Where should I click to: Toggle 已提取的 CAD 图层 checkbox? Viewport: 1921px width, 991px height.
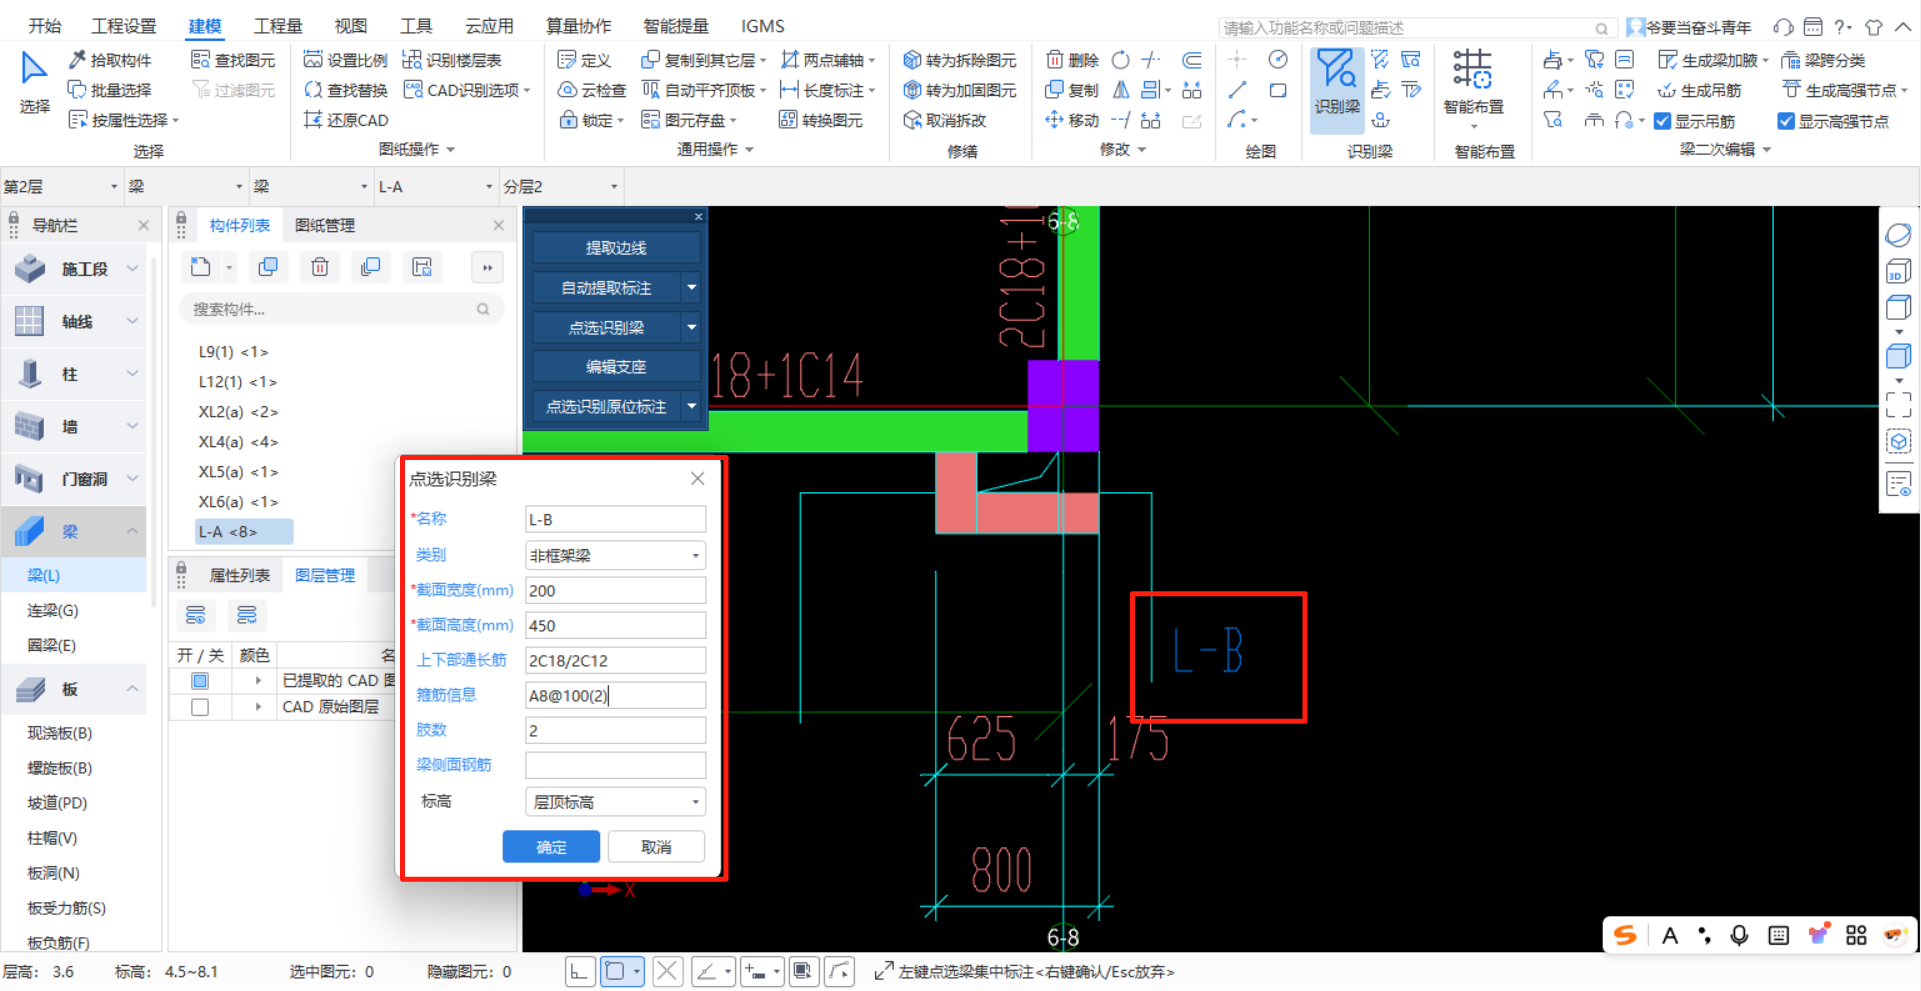(200, 681)
